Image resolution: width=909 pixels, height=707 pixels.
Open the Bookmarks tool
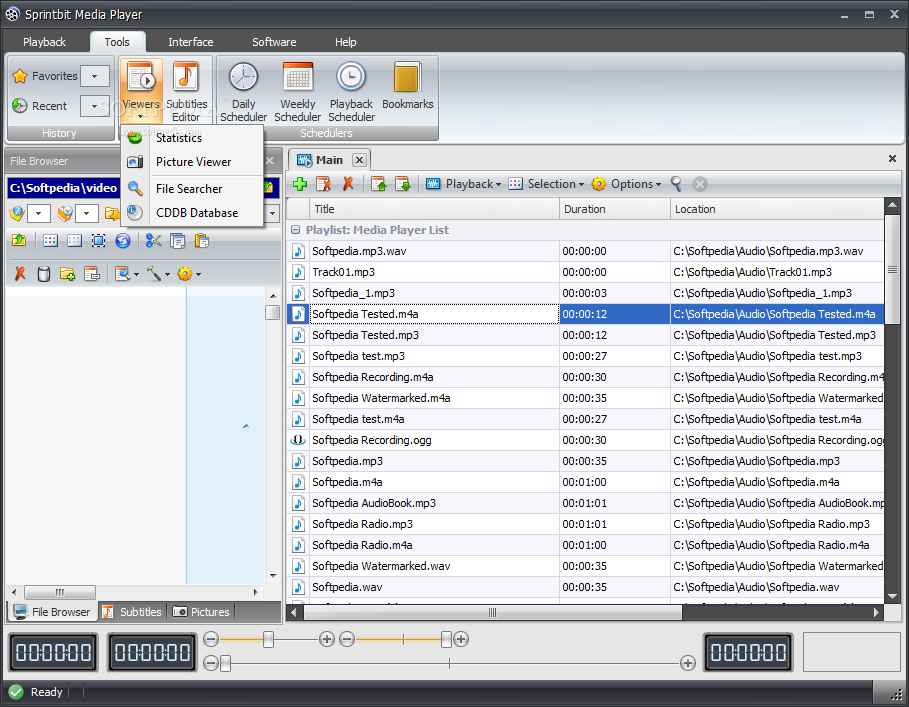pos(408,86)
